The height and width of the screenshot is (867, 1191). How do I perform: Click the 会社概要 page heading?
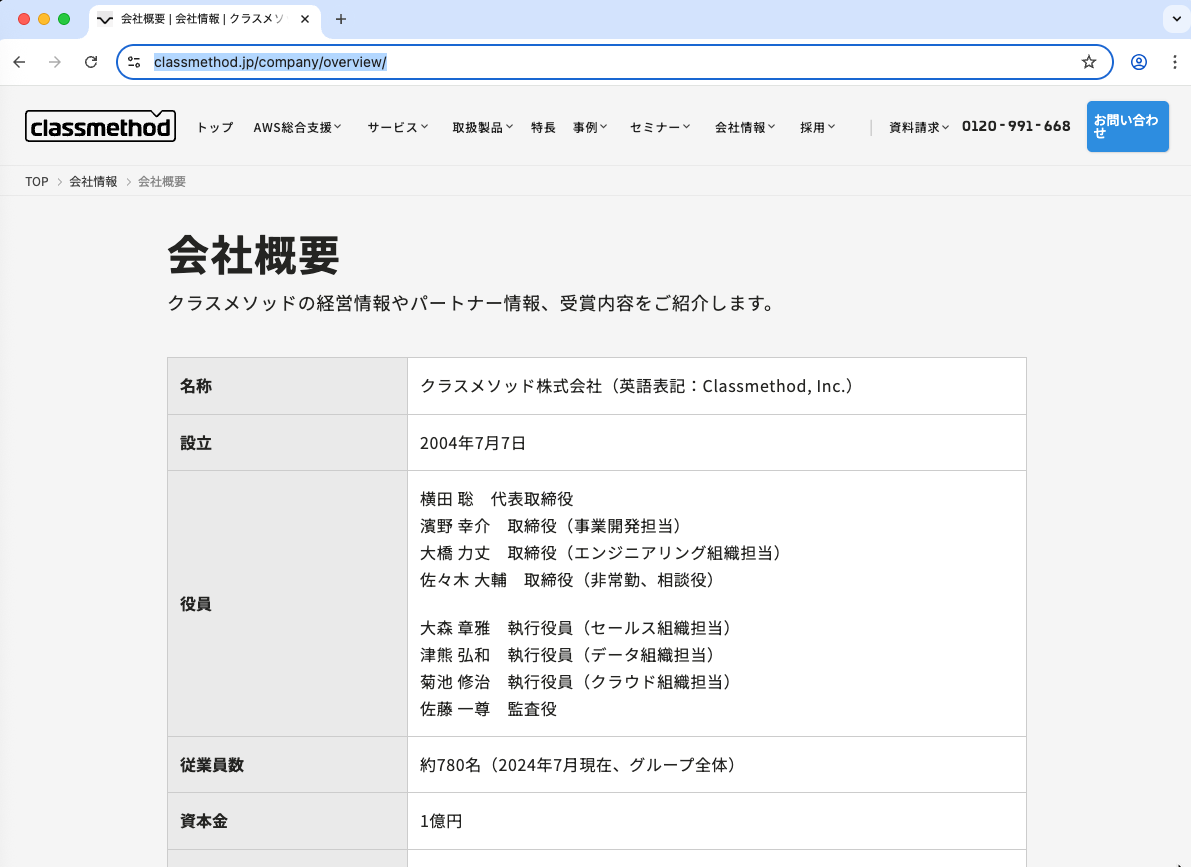click(253, 255)
